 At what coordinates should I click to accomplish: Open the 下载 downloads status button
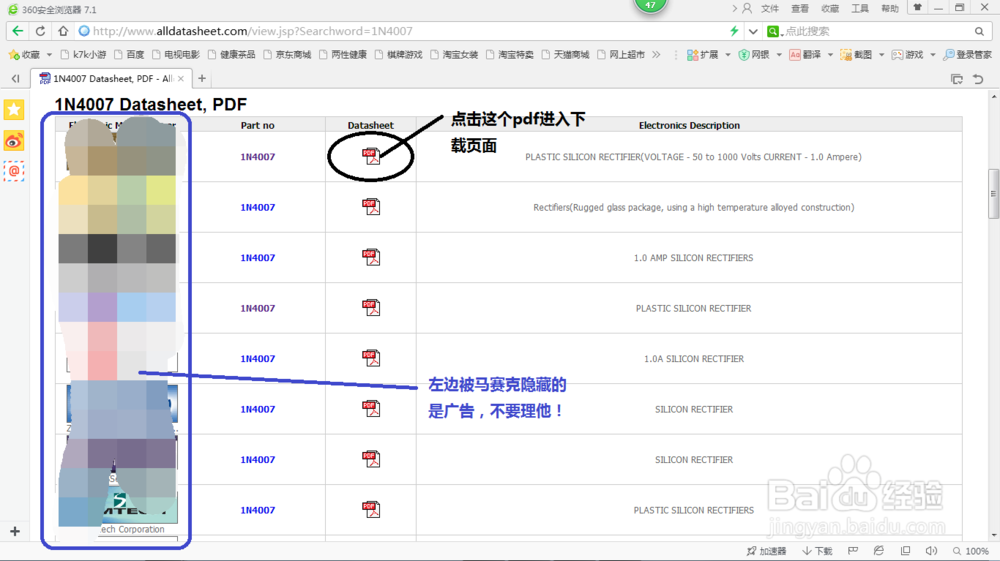818,551
